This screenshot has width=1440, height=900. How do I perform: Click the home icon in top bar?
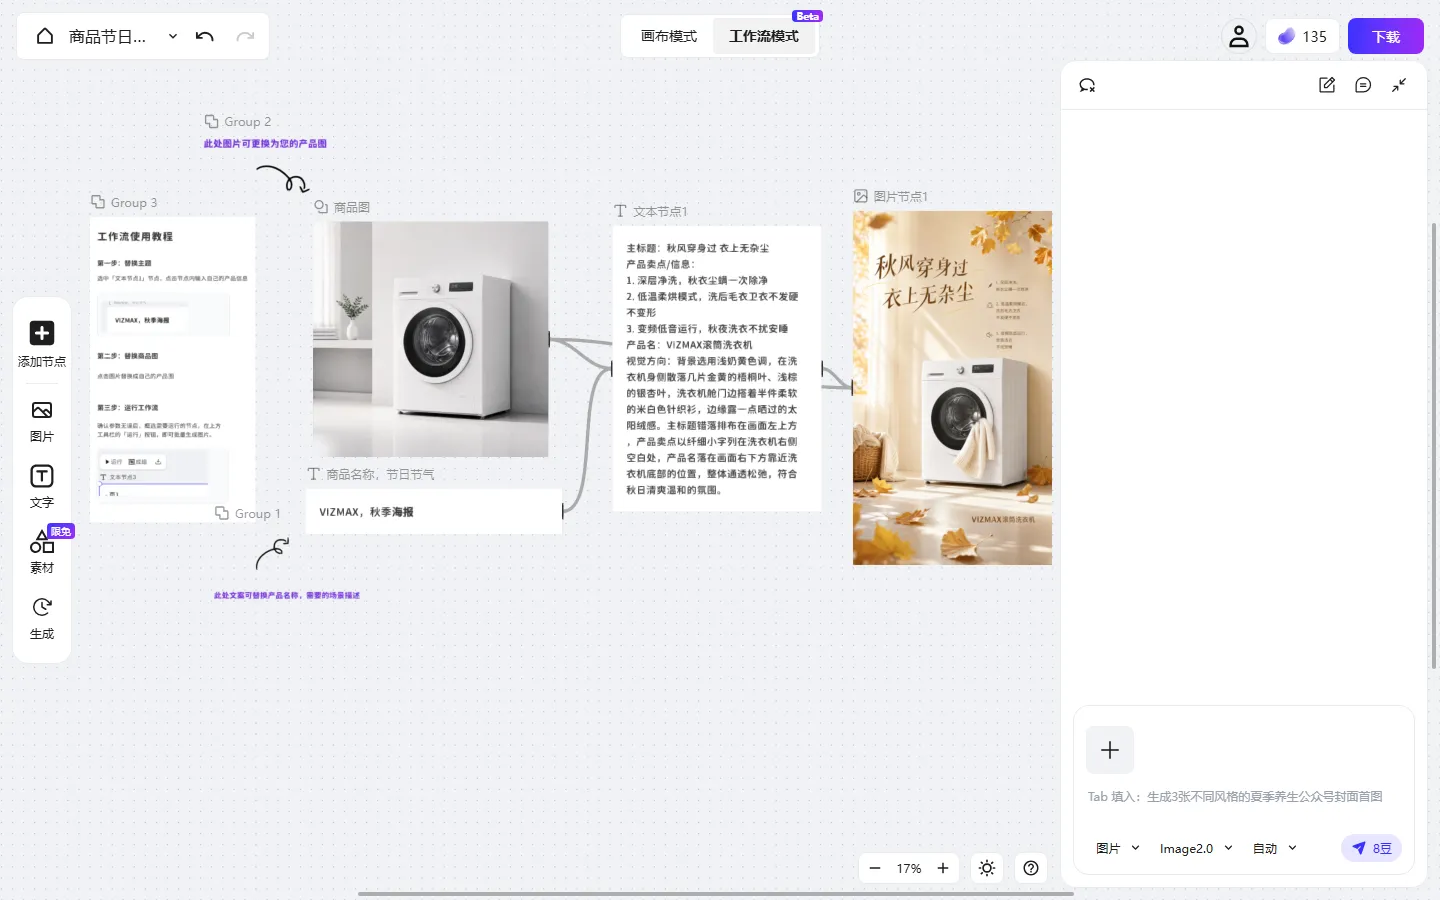tap(45, 36)
